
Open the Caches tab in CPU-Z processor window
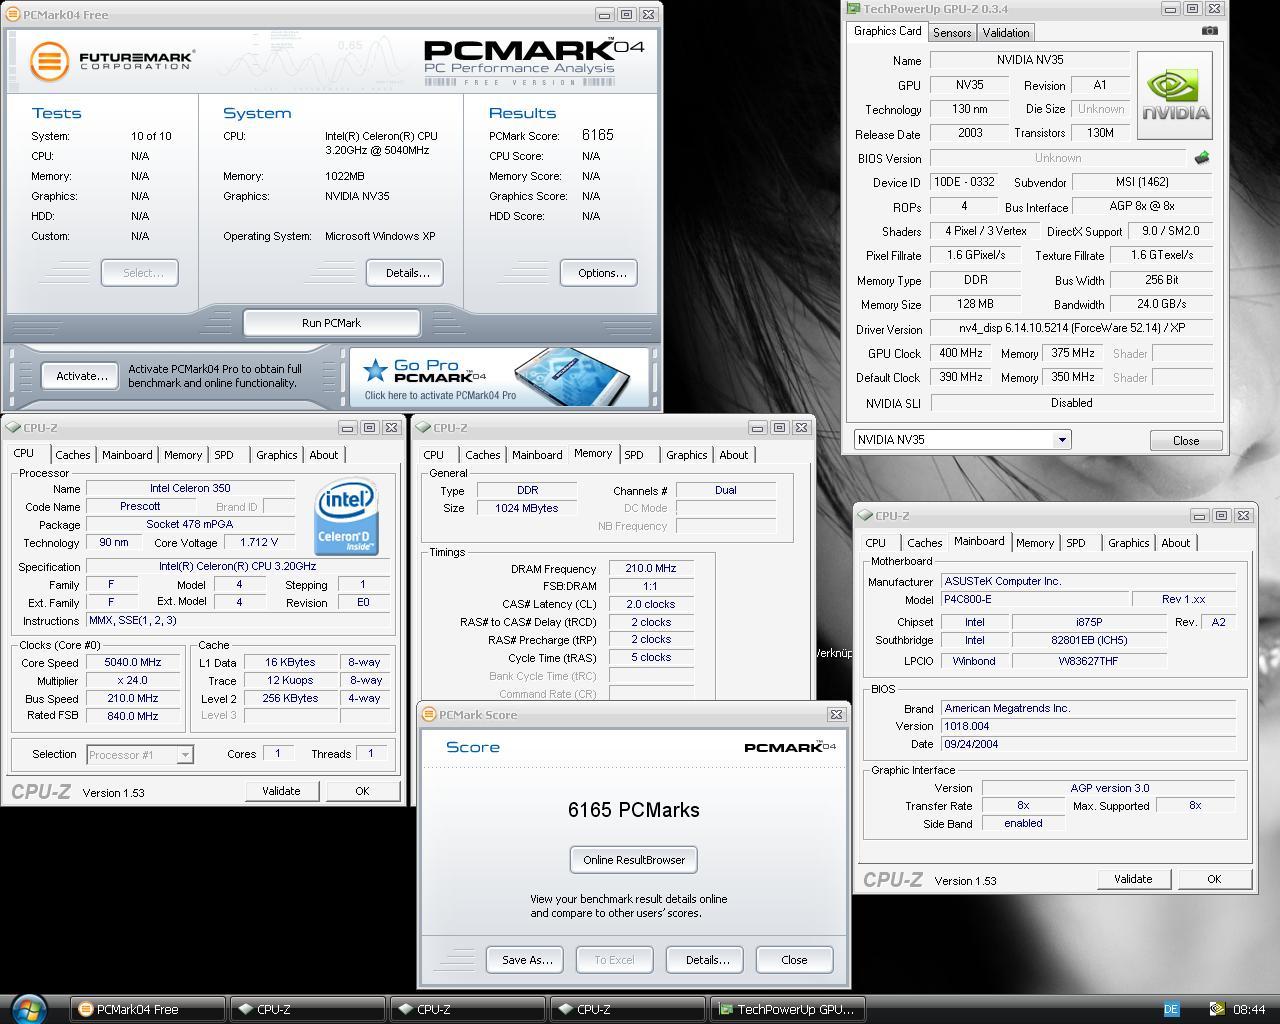[x=72, y=455]
